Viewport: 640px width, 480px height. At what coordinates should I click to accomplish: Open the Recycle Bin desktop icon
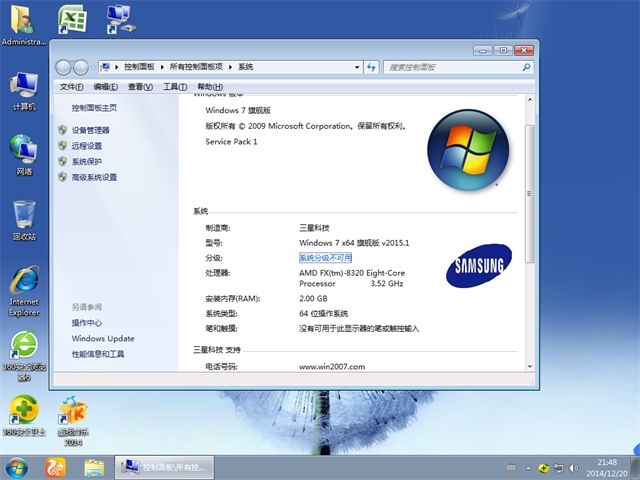pos(24,216)
